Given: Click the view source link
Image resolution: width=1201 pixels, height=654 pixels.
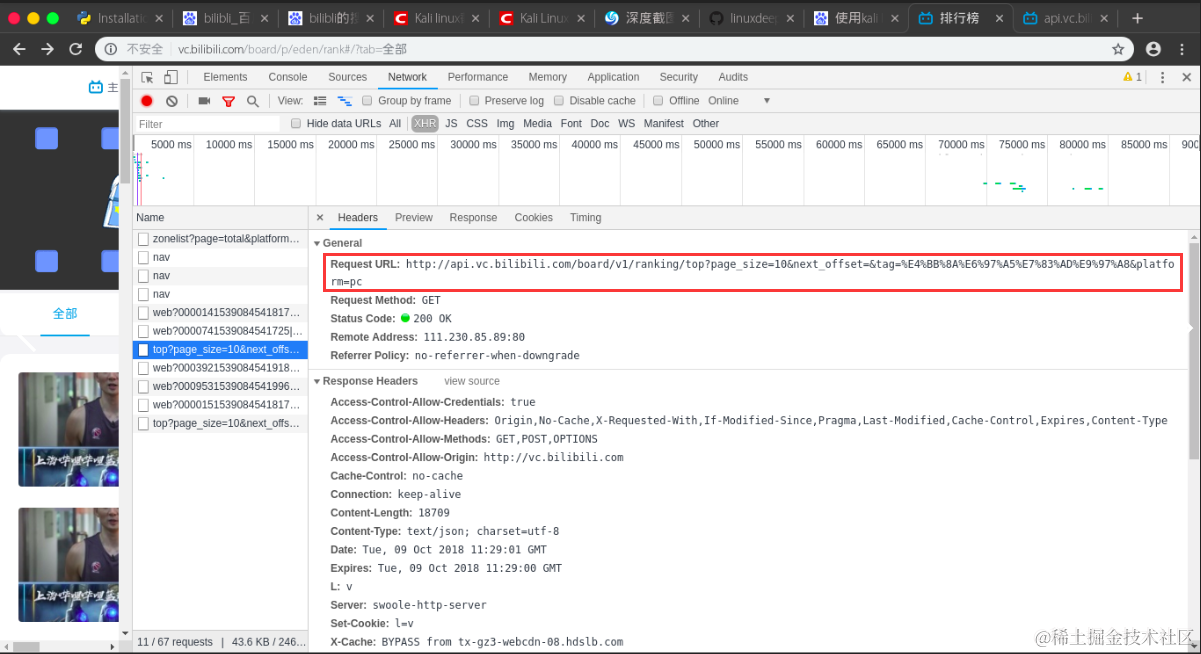Looking at the screenshot, I should 472,381.
